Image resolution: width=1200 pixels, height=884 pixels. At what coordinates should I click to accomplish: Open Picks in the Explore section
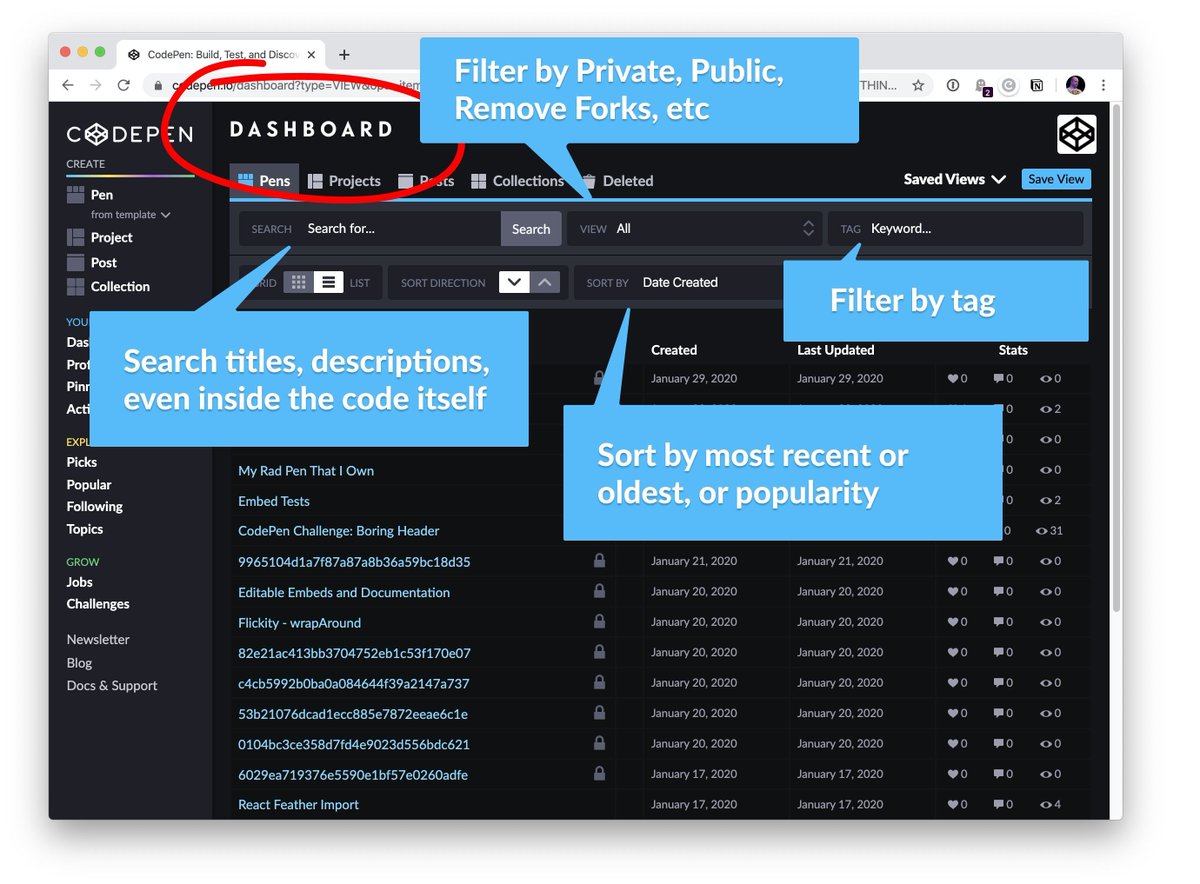coord(82,462)
